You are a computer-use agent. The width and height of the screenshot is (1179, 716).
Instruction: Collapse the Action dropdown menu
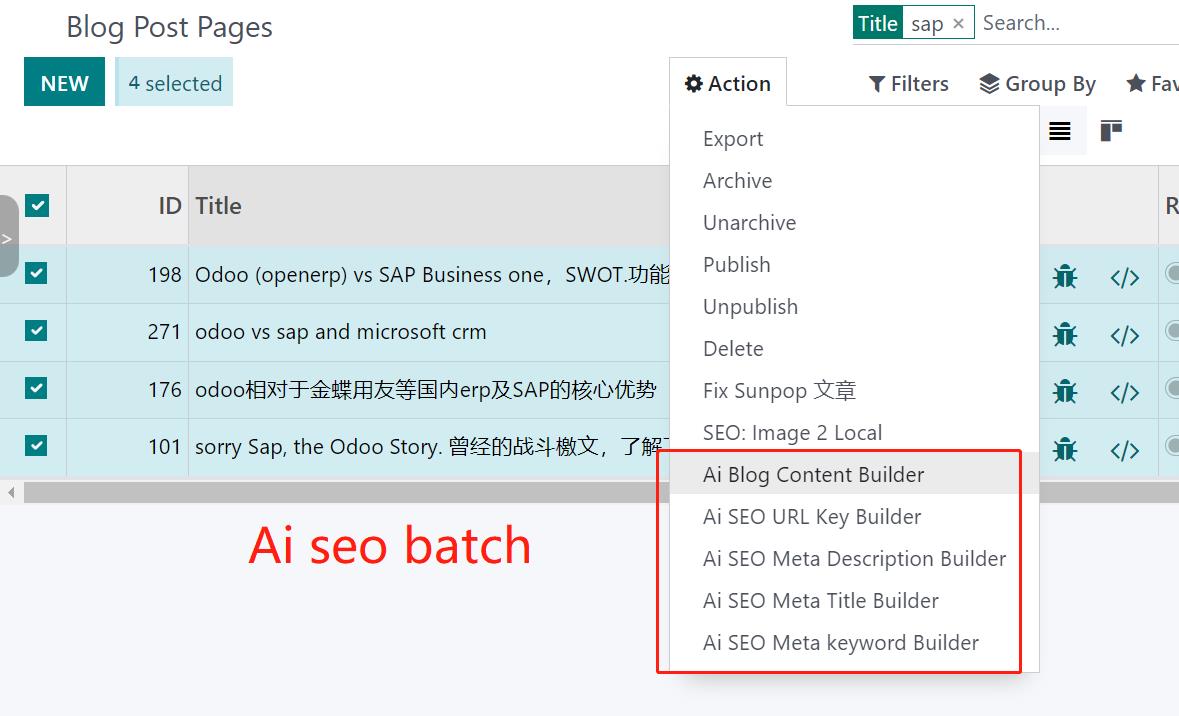[x=728, y=84]
